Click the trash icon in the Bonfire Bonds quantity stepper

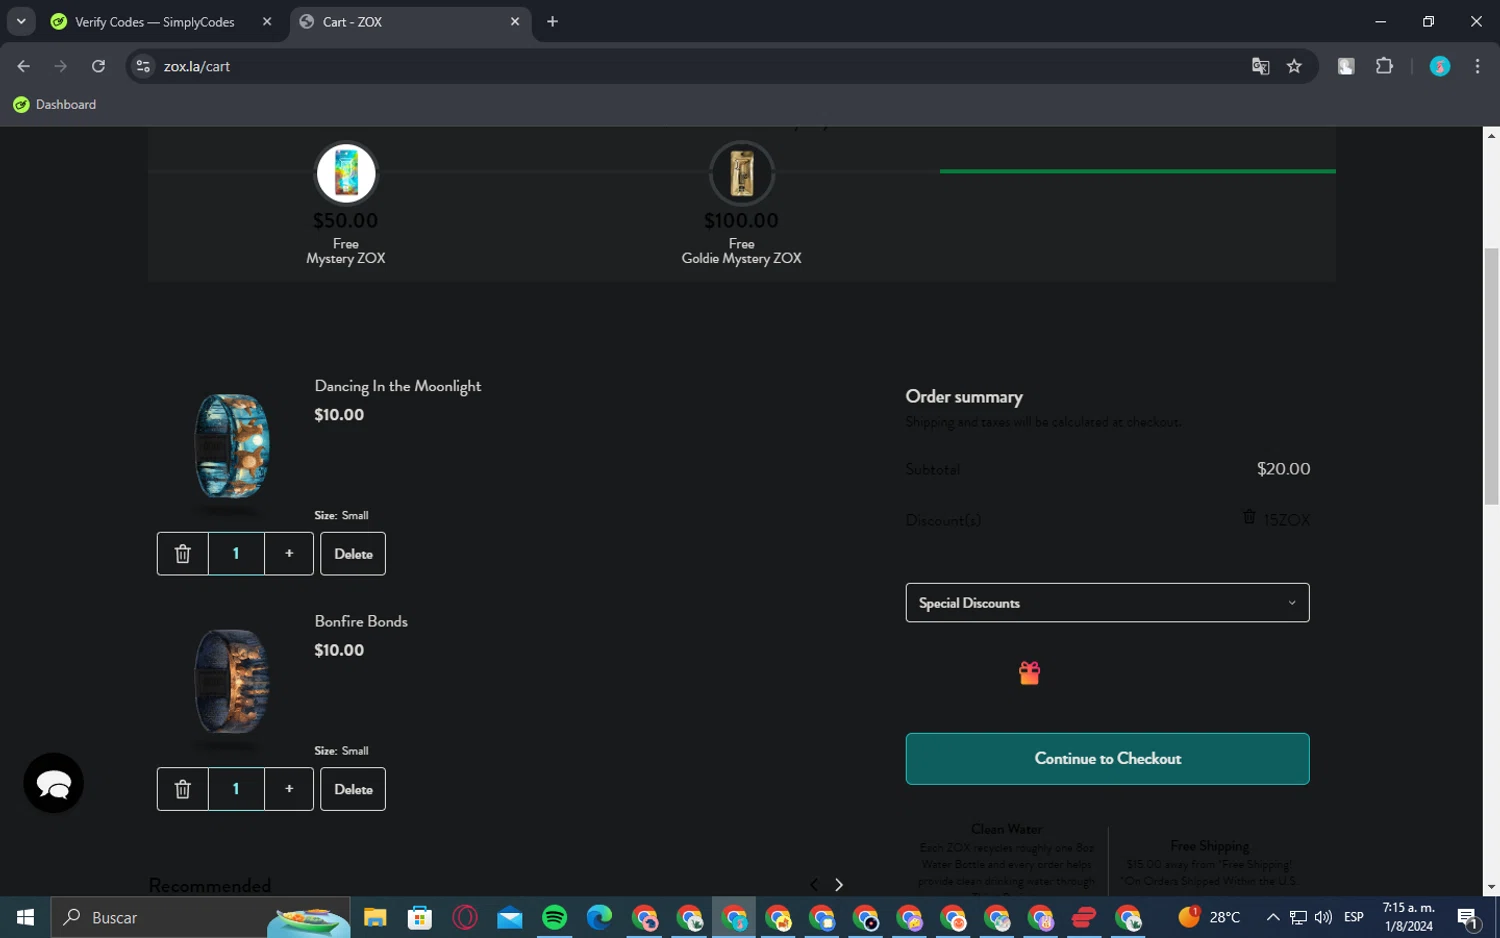183,789
